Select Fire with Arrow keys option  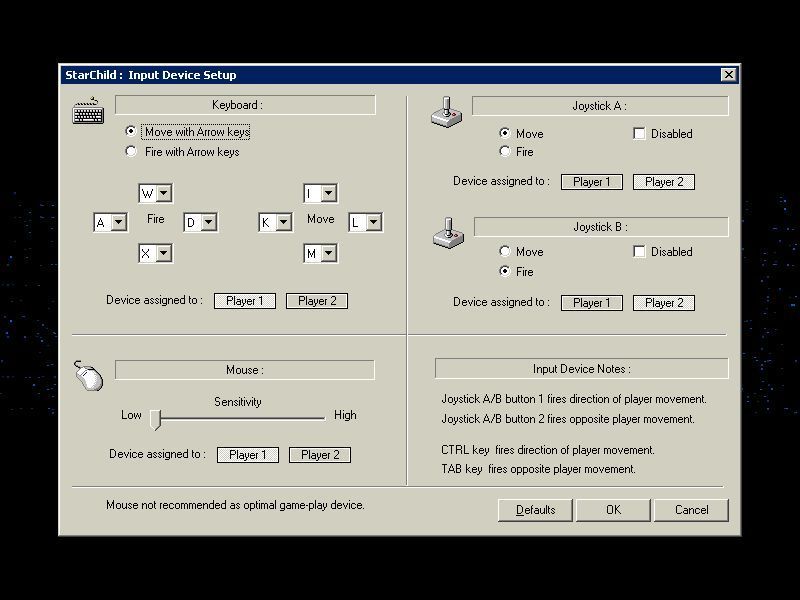(131, 150)
